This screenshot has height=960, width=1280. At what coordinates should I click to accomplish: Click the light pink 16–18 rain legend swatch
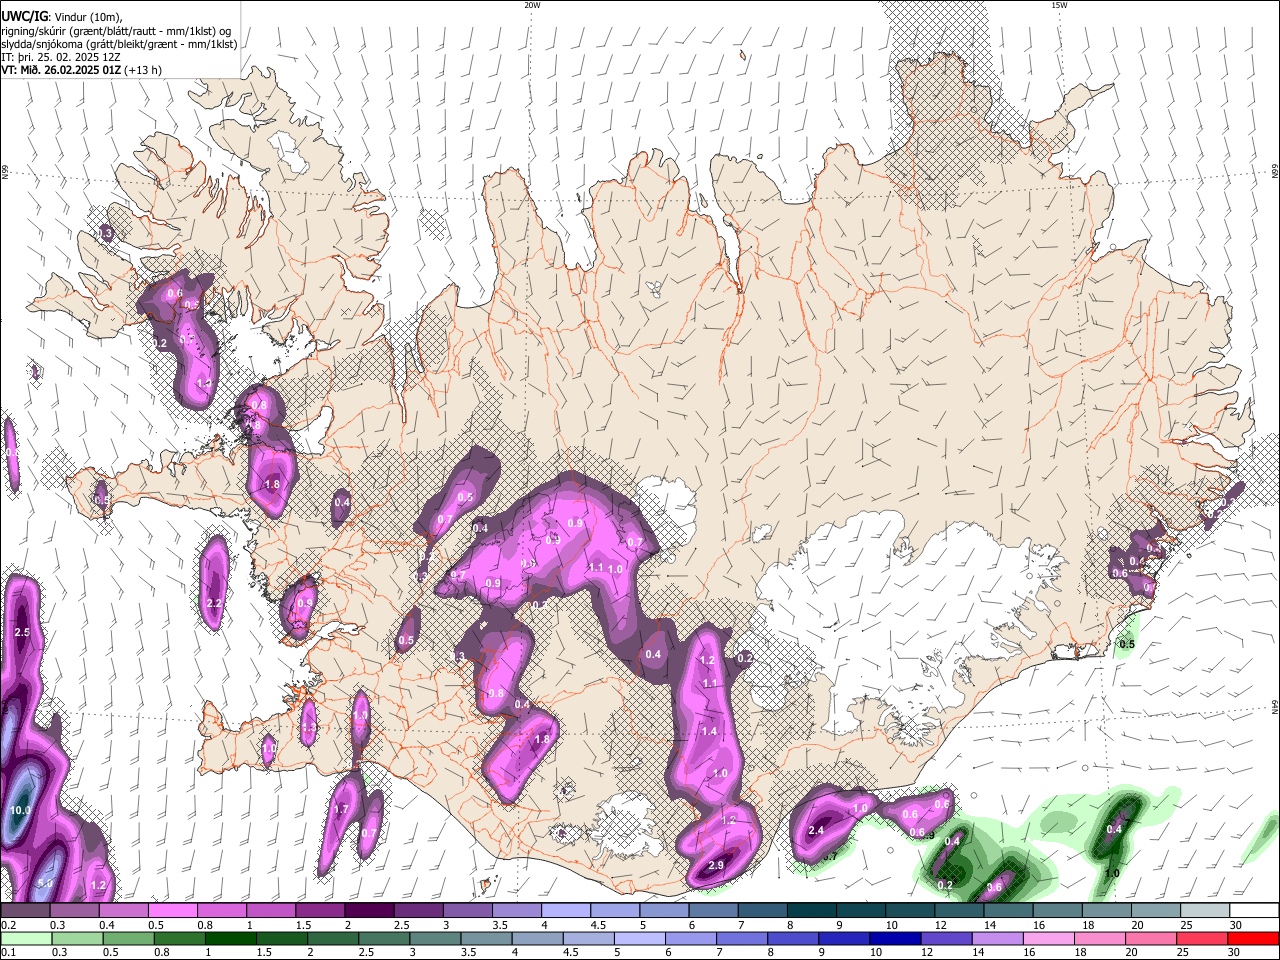1048,938
